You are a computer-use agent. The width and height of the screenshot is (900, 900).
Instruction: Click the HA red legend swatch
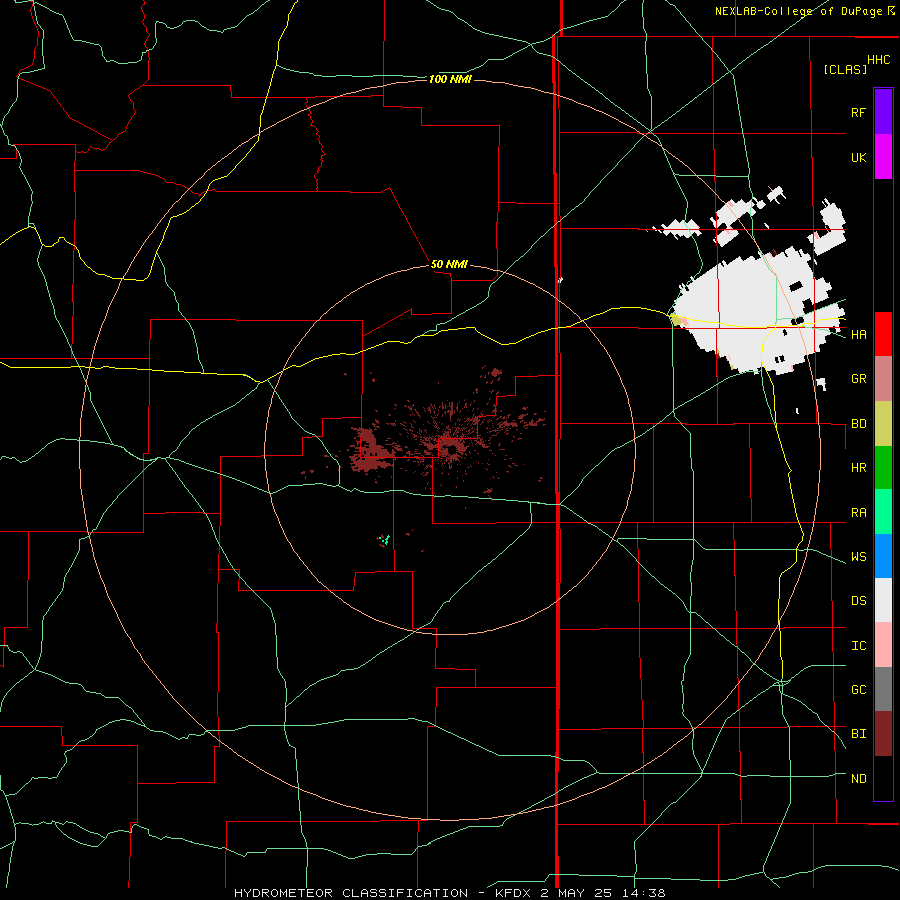pos(883,334)
